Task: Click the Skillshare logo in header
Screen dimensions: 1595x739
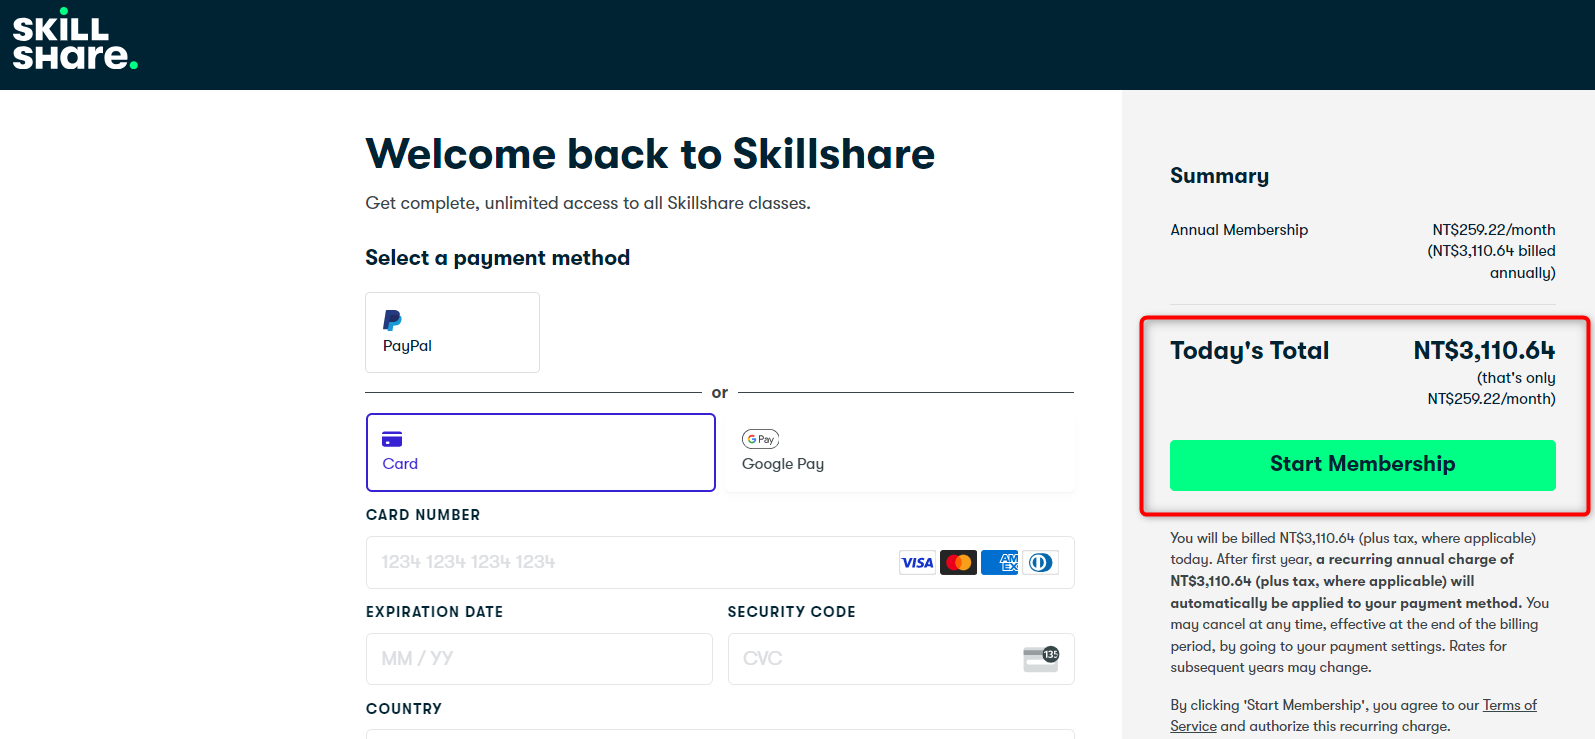Action: point(75,40)
